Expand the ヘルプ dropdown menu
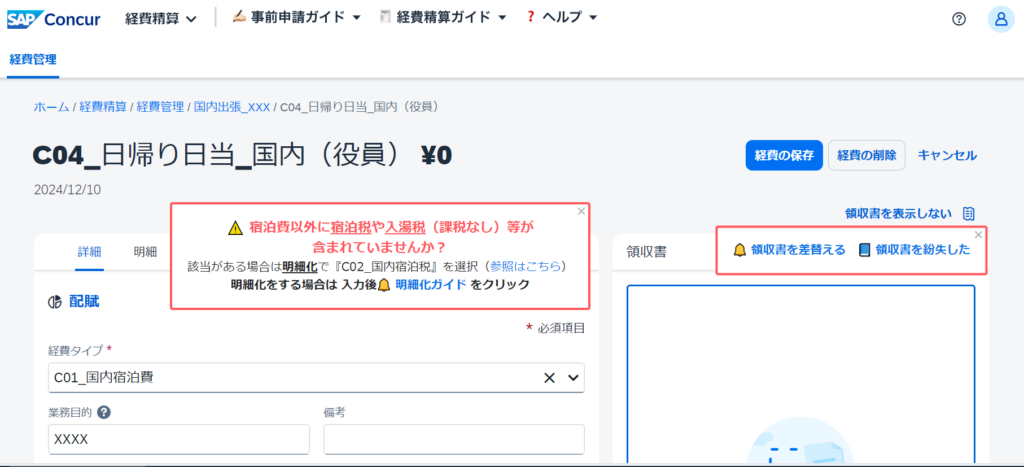The height and width of the screenshot is (467, 1024). 561,18
